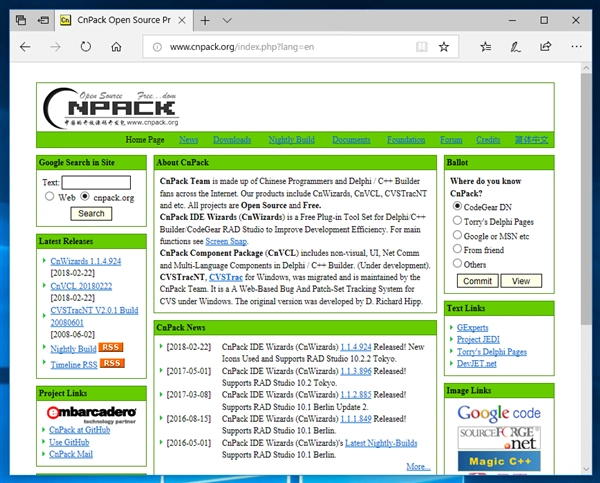Image resolution: width=600 pixels, height=483 pixels.
Task: Click the Google code image link
Action: click(499, 413)
